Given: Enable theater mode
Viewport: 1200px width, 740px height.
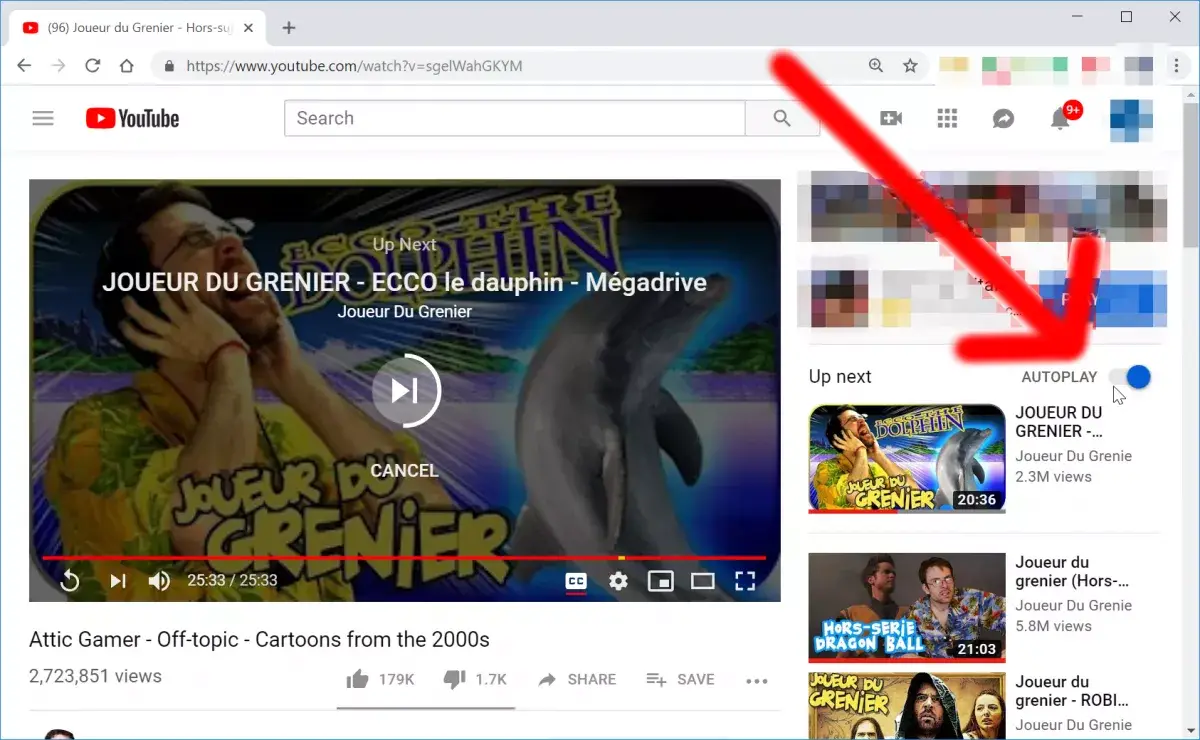Looking at the screenshot, I should pyautogui.click(x=703, y=580).
